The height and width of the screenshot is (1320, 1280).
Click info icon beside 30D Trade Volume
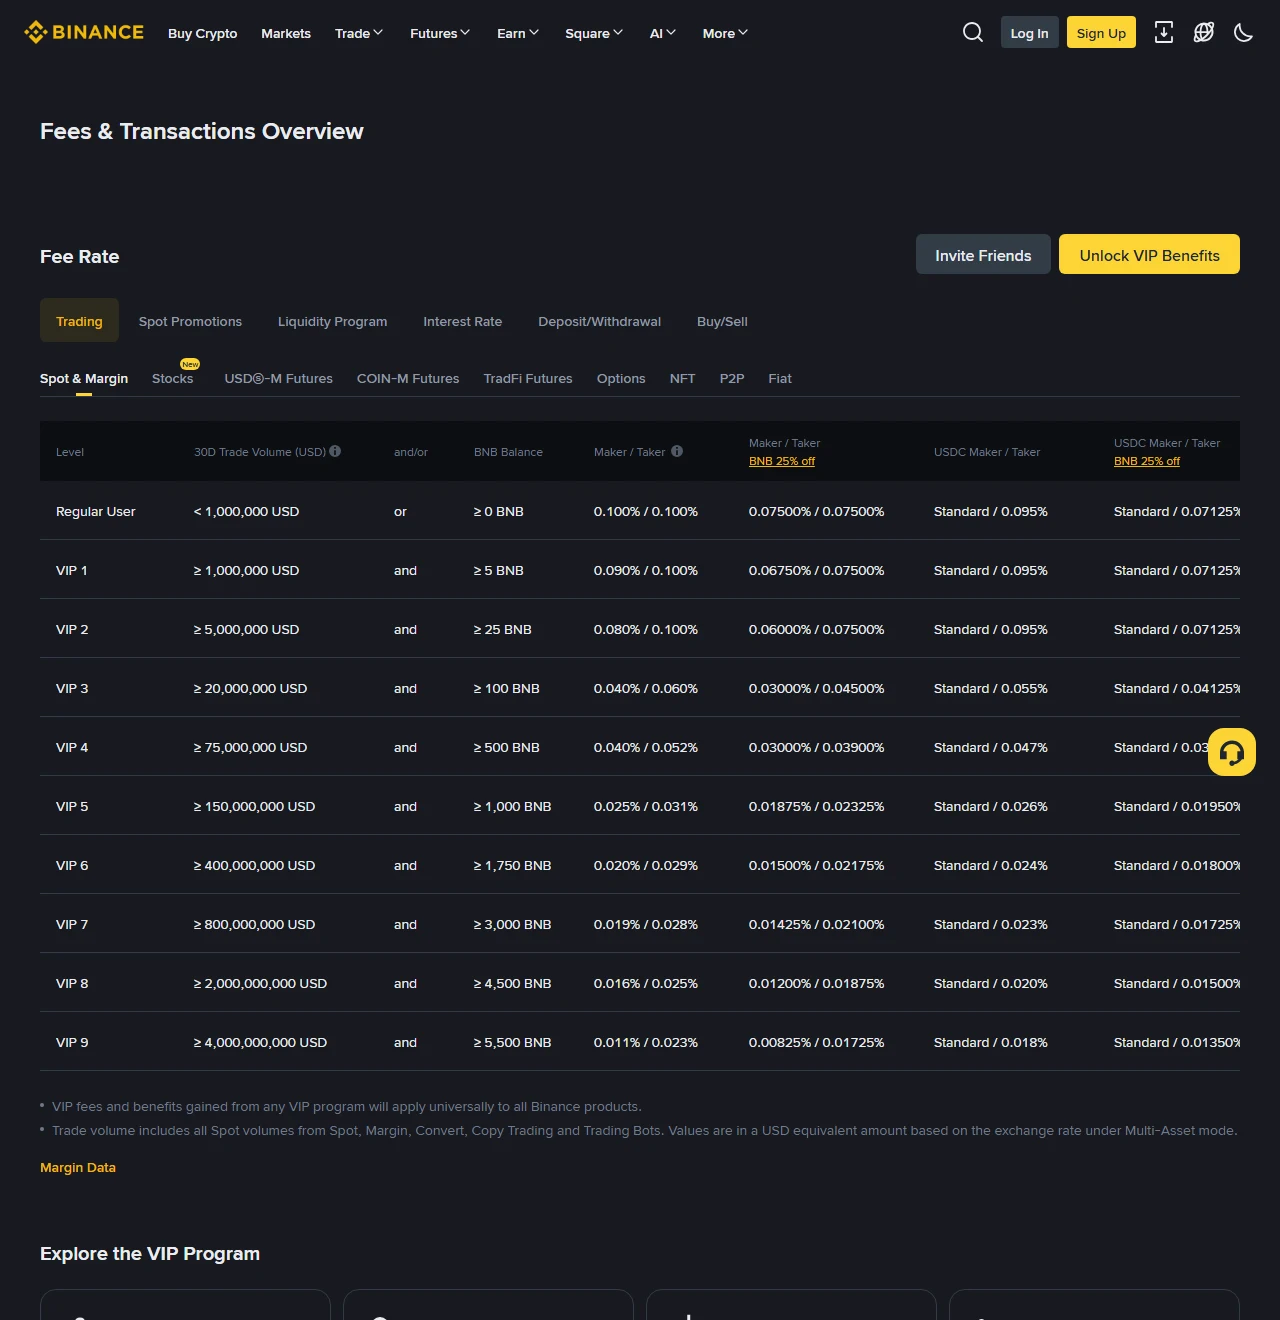335,451
